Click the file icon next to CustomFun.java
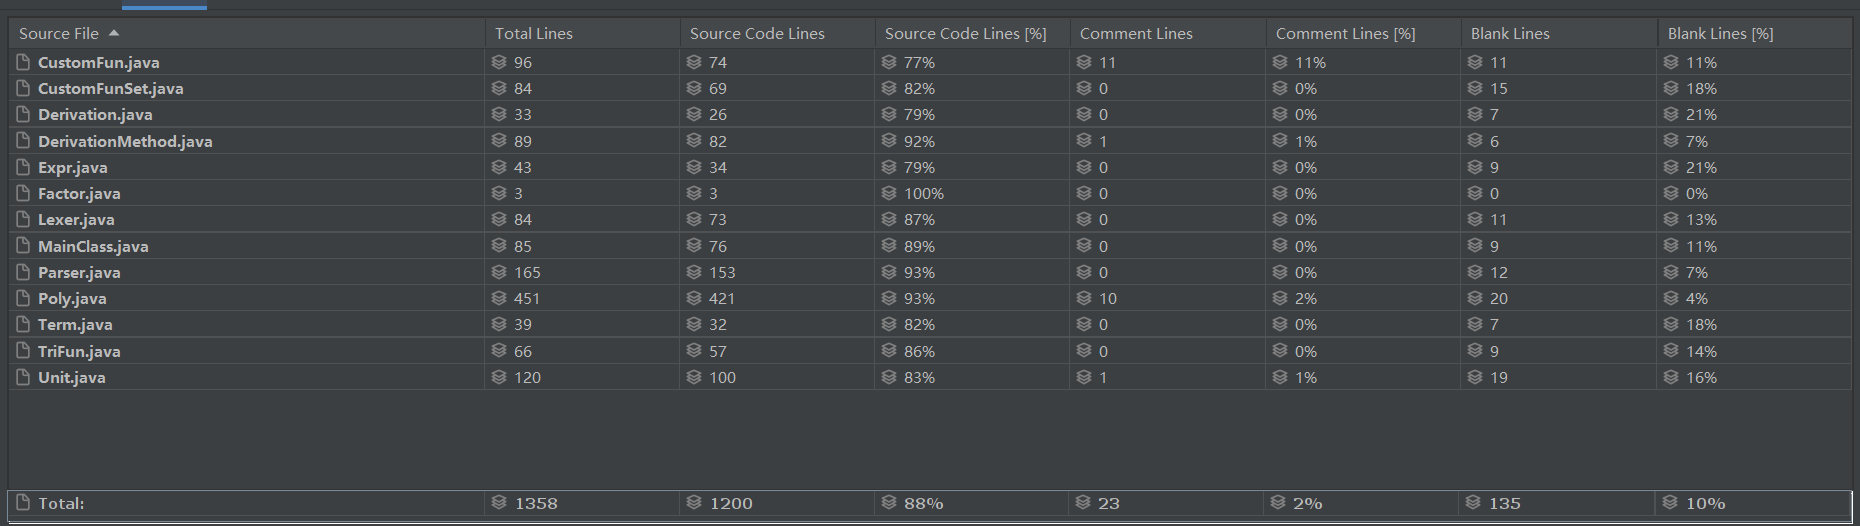 (24, 62)
